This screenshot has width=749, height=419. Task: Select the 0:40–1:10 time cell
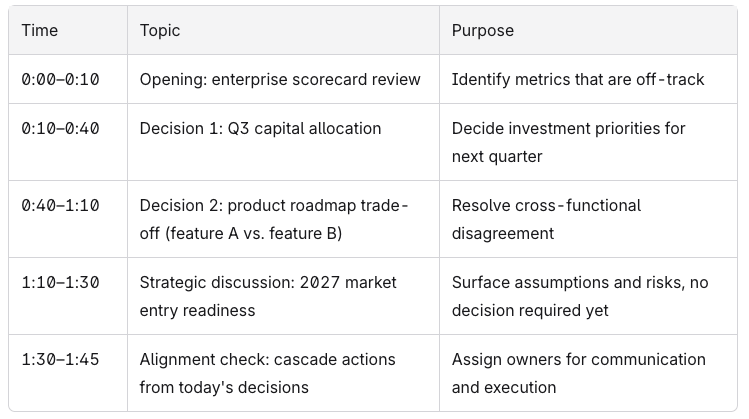tap(68, 219)
